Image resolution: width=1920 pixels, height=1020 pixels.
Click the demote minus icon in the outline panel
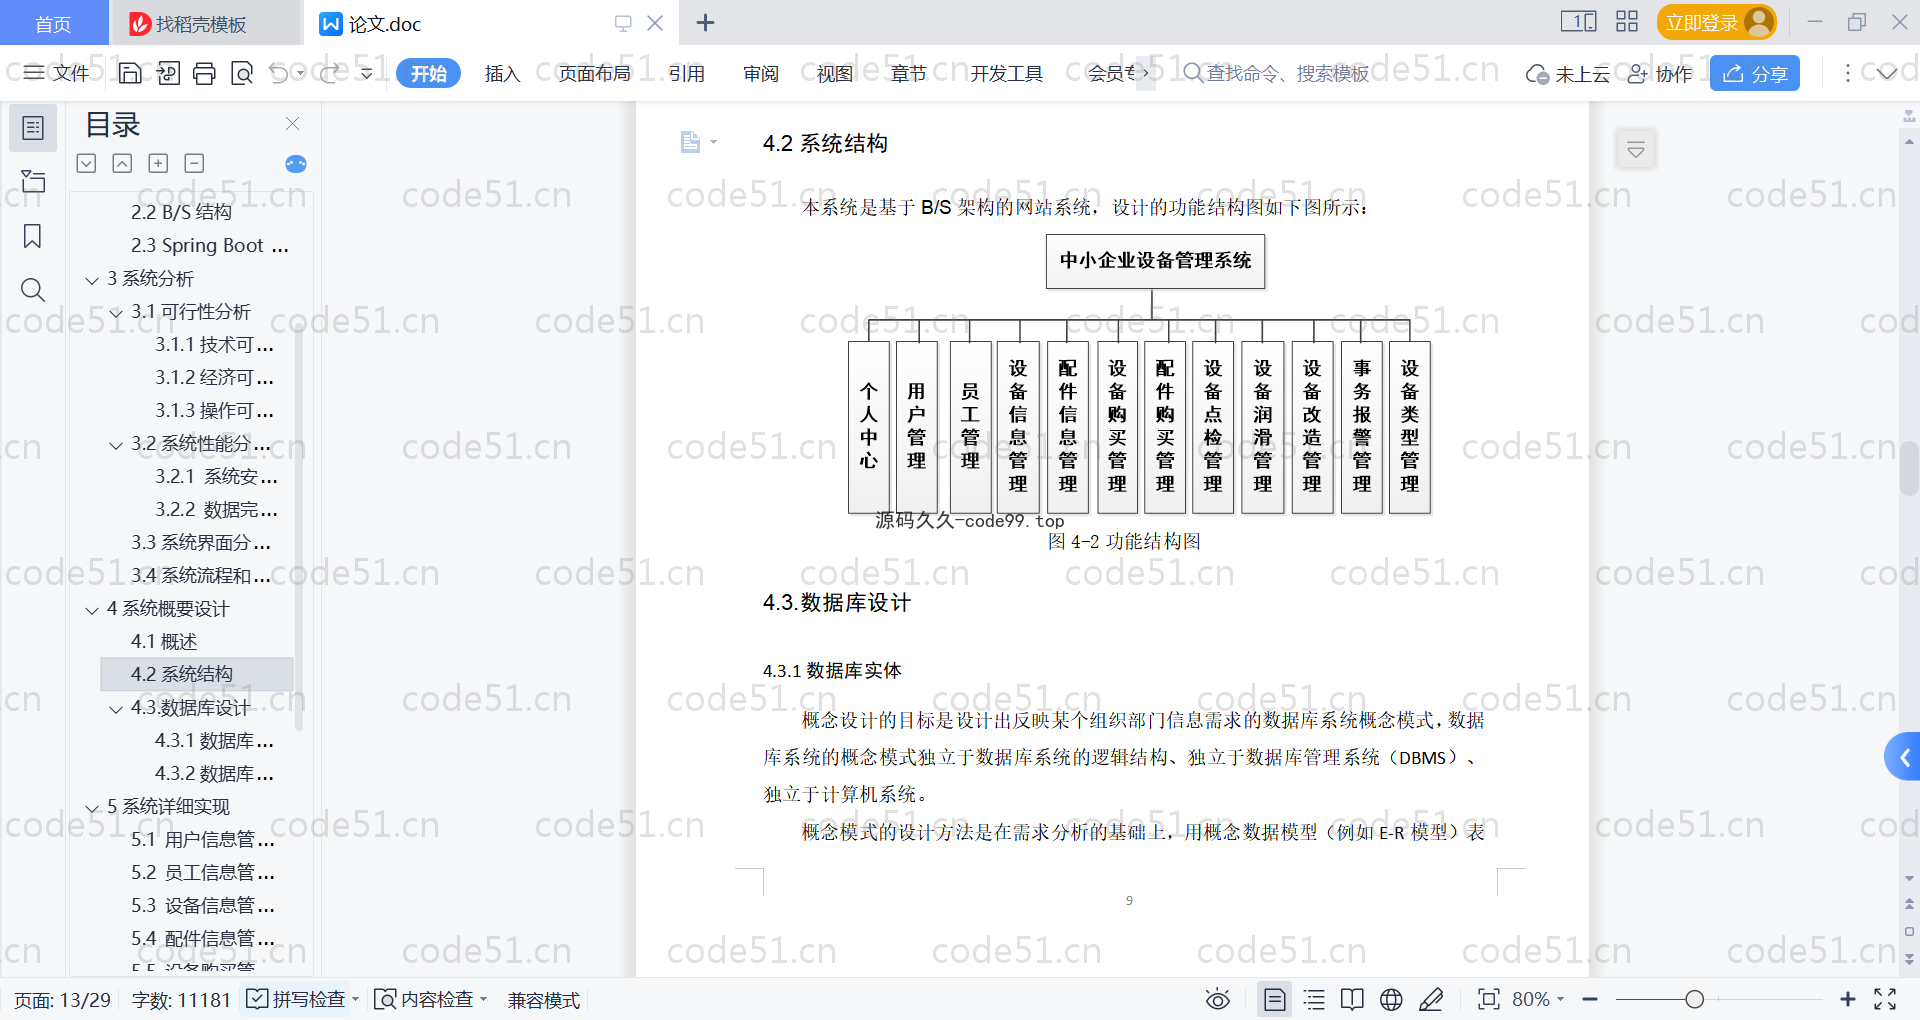194,163
